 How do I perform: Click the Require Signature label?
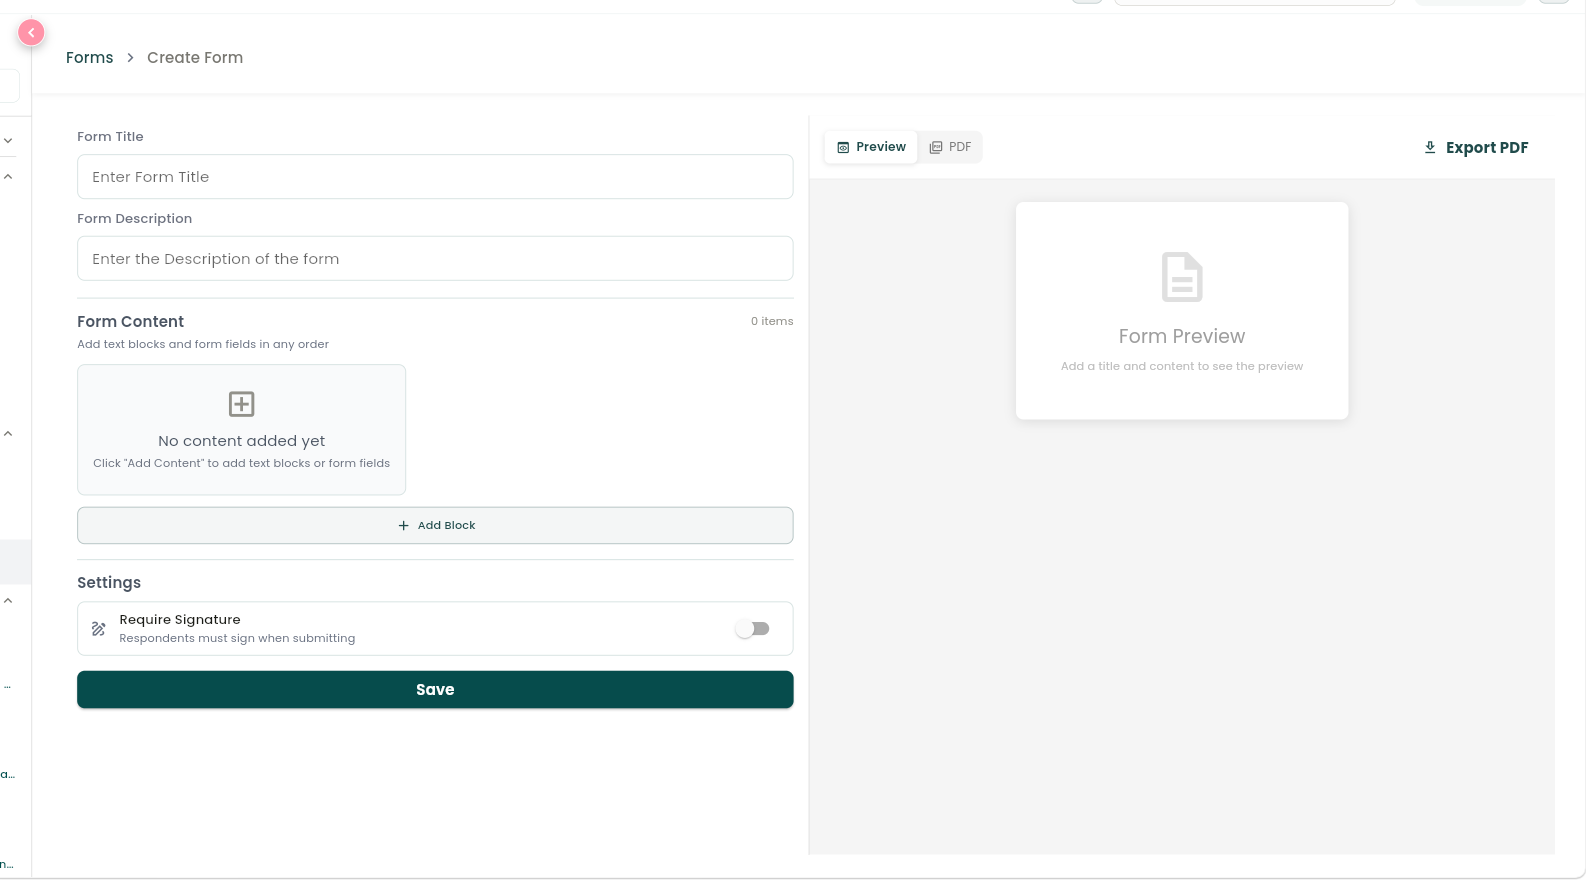180,620
